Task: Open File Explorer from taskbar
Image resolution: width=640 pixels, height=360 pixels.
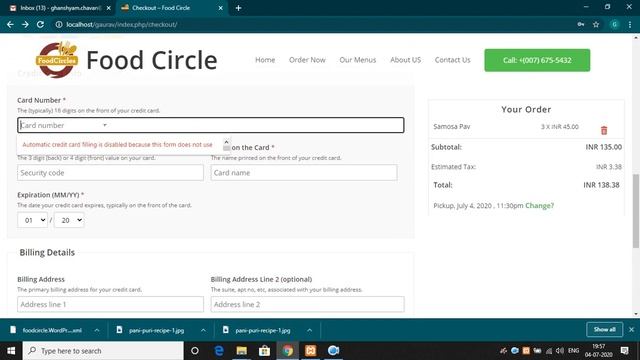Action: (x=242, y=351)
